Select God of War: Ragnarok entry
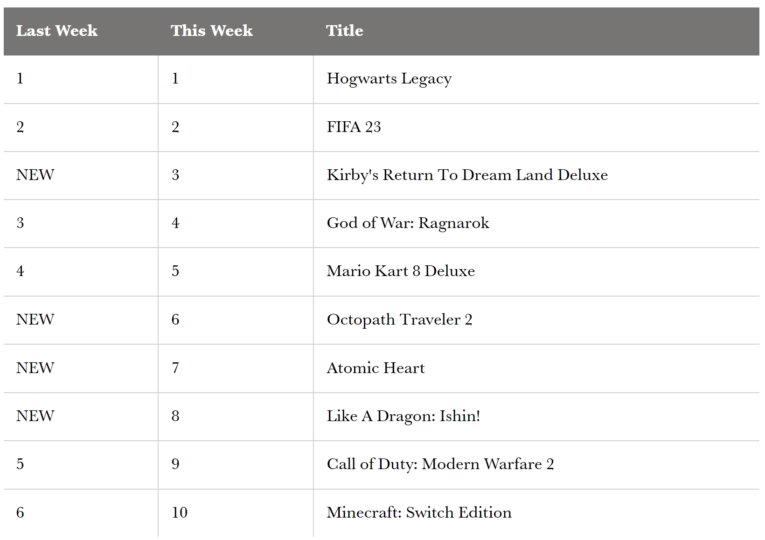 [x=408, y=223]
